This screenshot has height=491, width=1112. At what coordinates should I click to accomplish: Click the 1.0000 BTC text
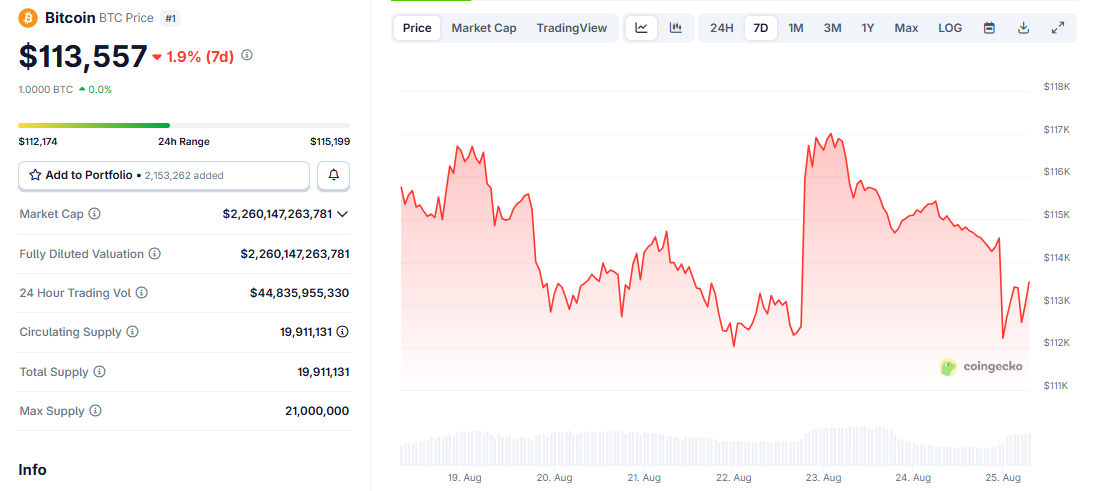pyautogui.click(x=46, y=89)
